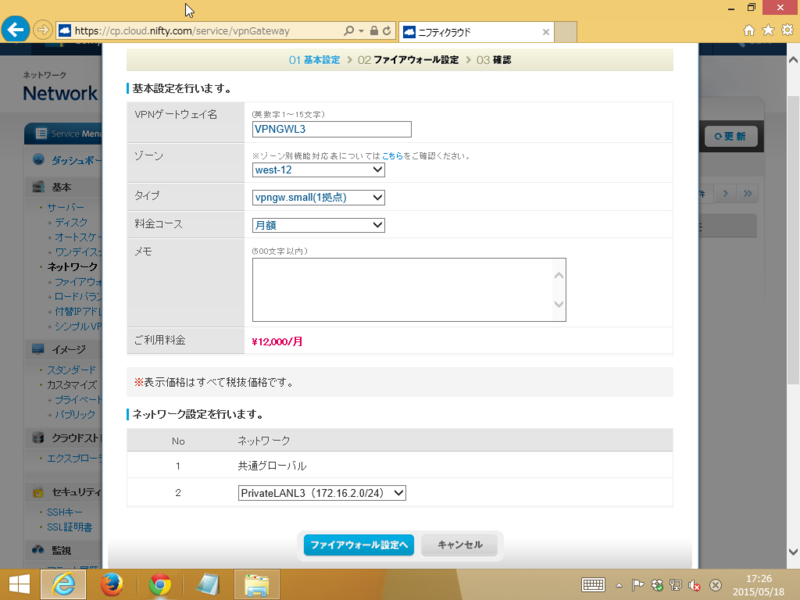Image resolution: width=800 pixels, height=600 pixels.
Task: Close the ニフティクラウド tab
Action: pyautogui.click(x=545, y=32)
